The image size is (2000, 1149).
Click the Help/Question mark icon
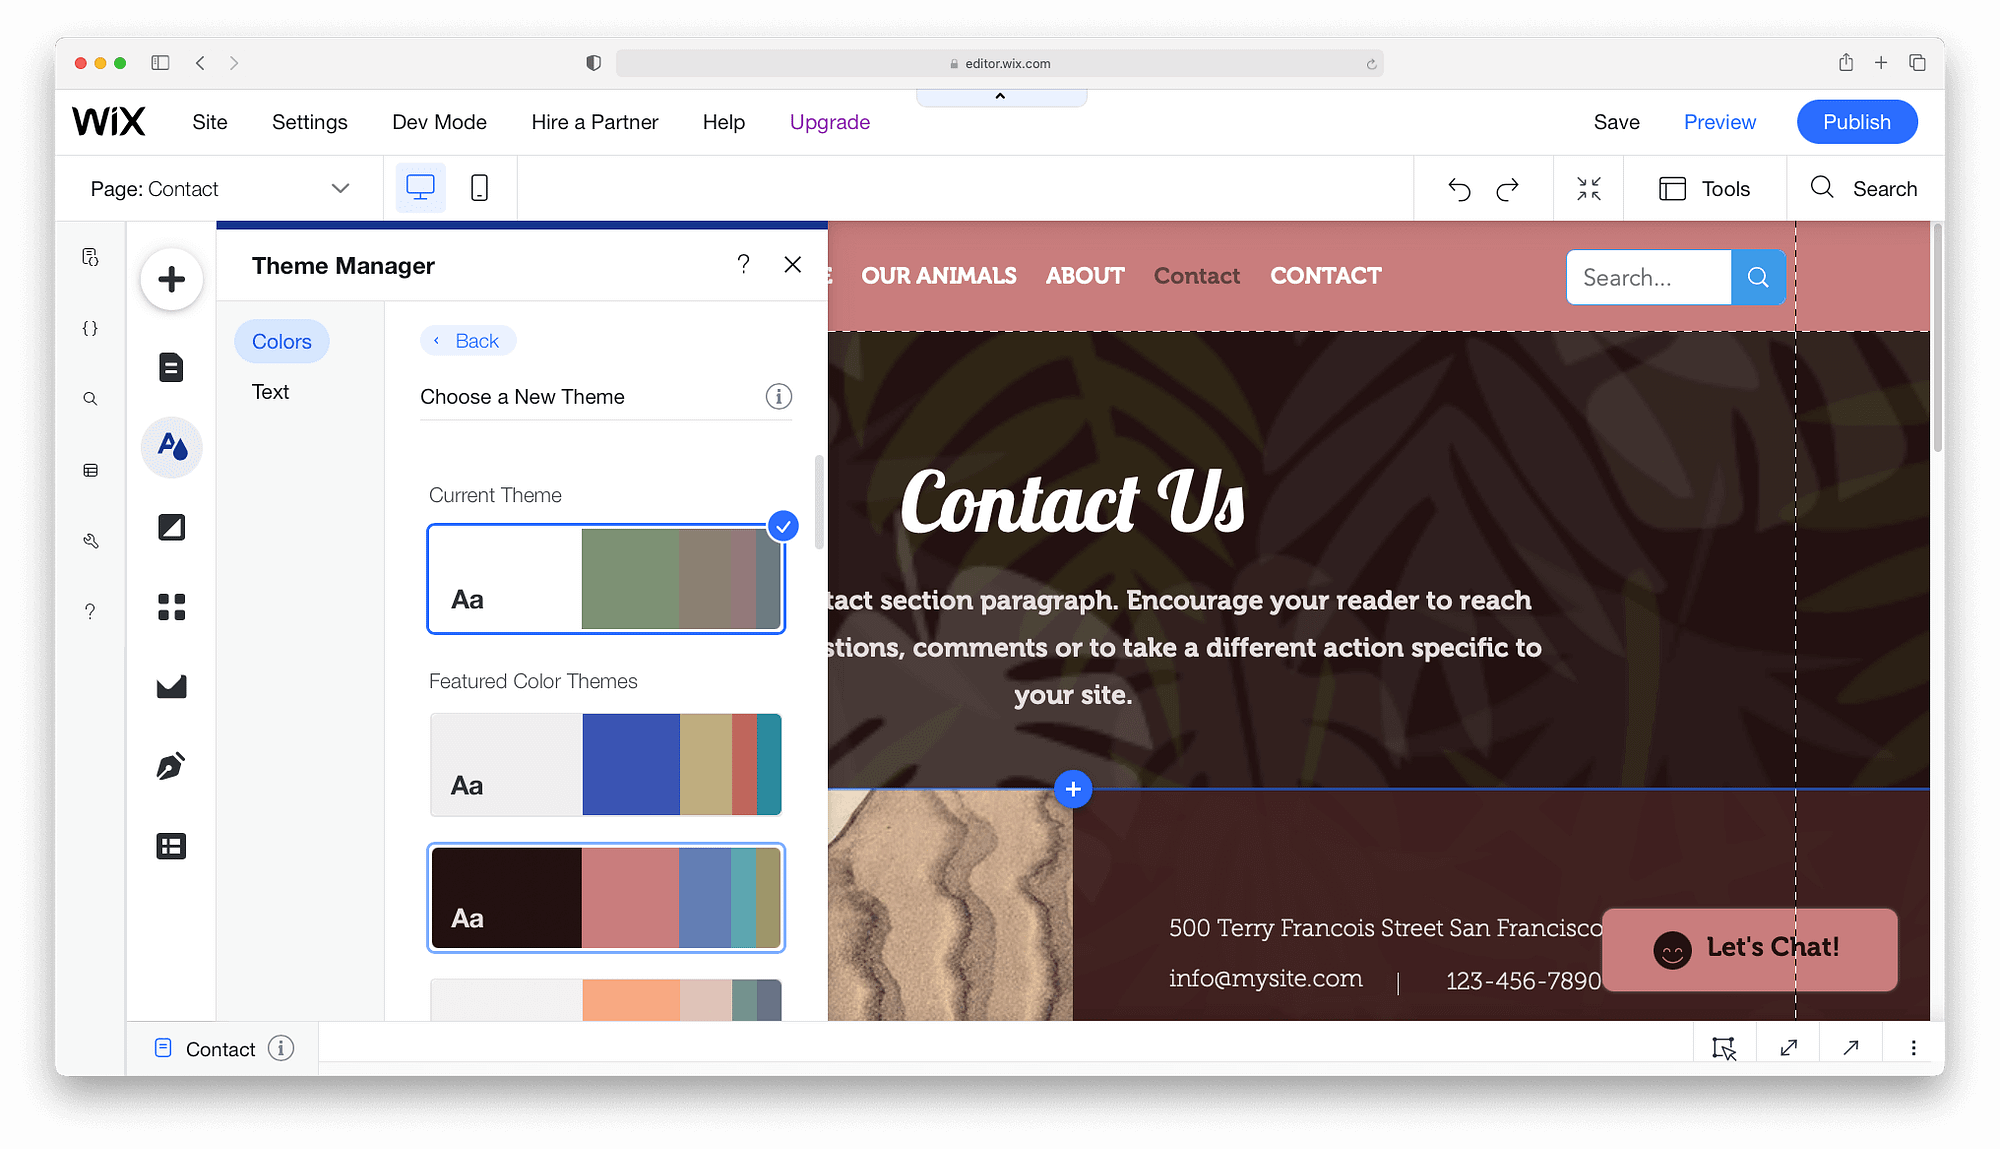coord(745,265)
